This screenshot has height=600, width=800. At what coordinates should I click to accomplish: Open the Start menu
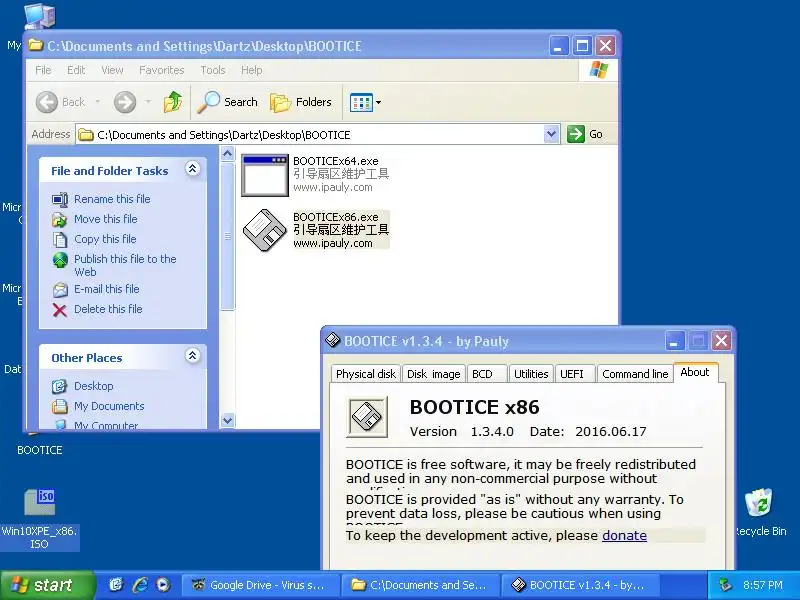[47, 585]
